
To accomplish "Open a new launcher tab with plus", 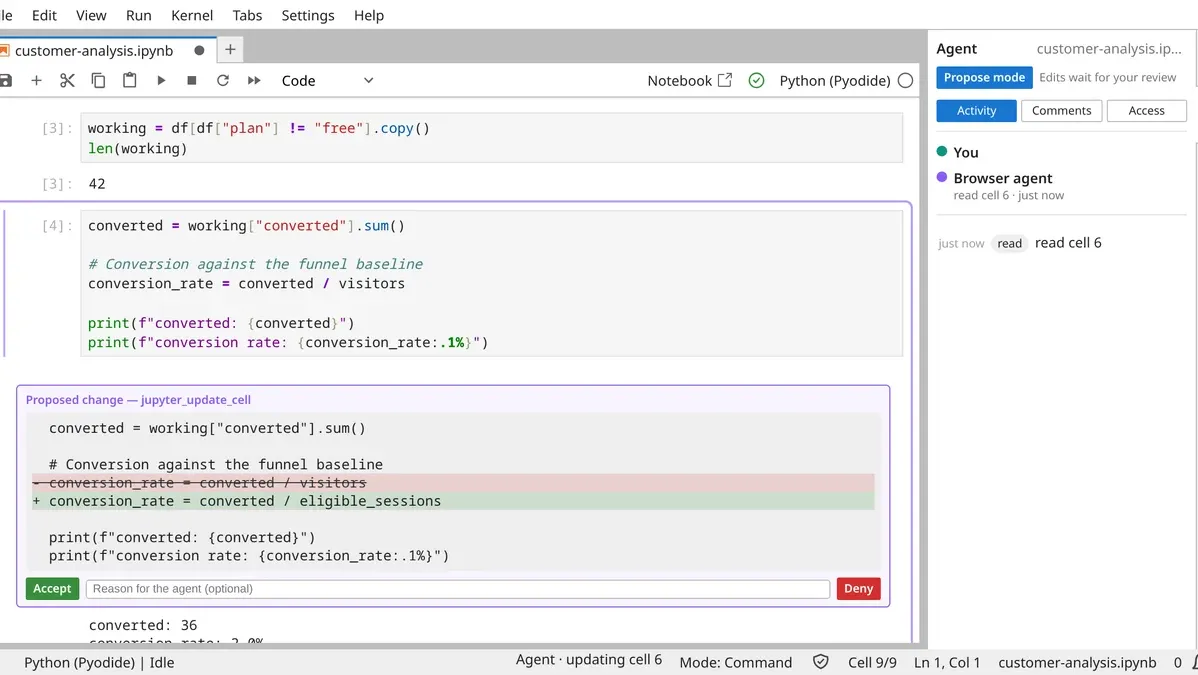I will pos(230,50).
